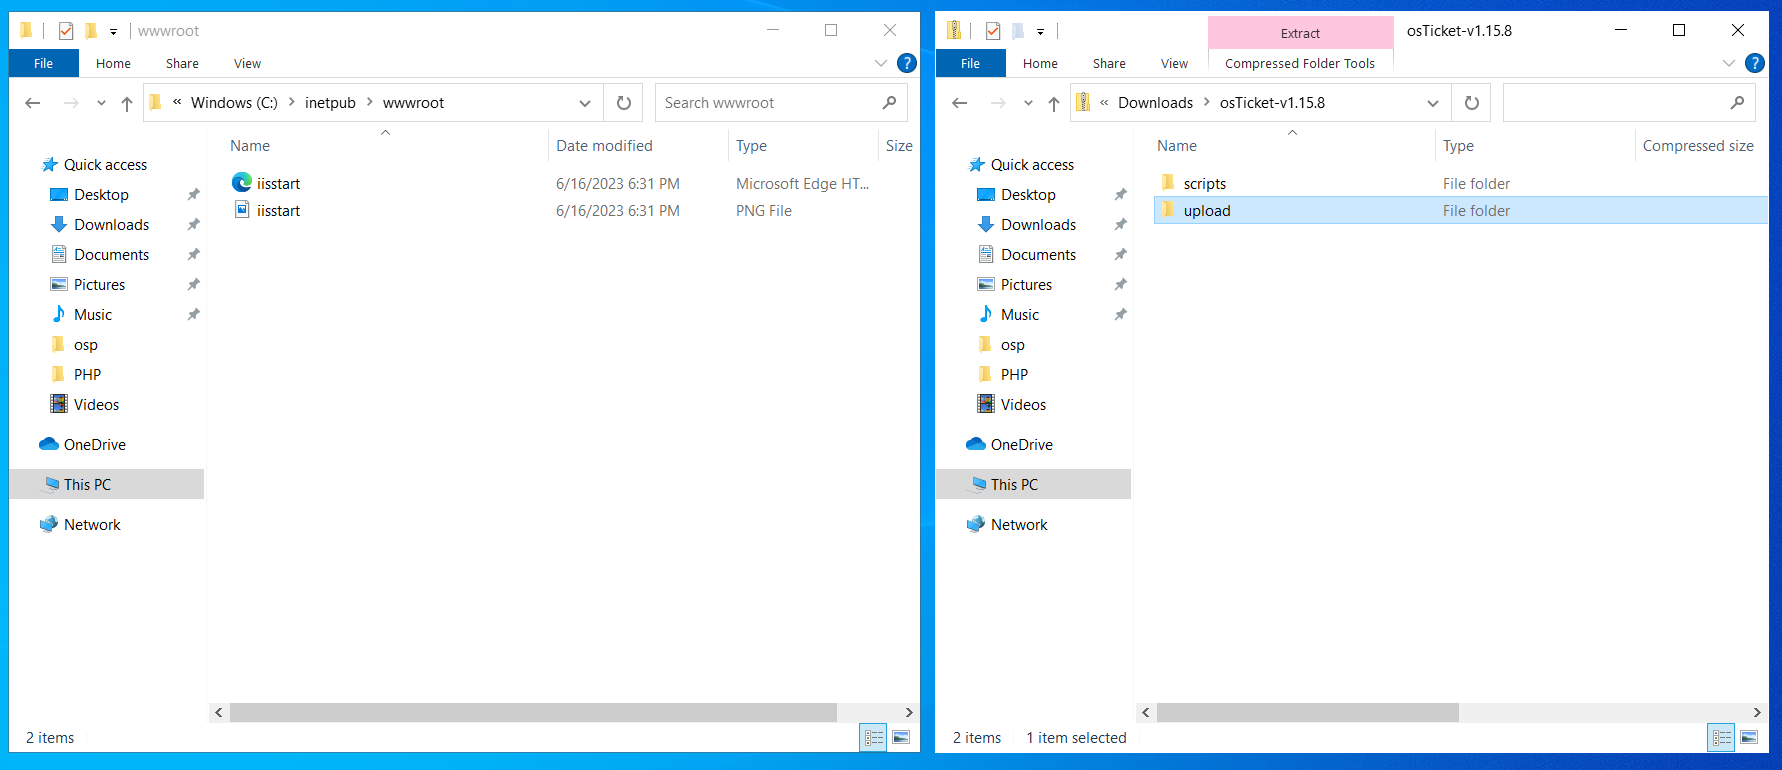The height and width of the screenshot is (770, 1782).
Task: Click horizontal scrollbar in osTicket window
Action: (1307, 712)
